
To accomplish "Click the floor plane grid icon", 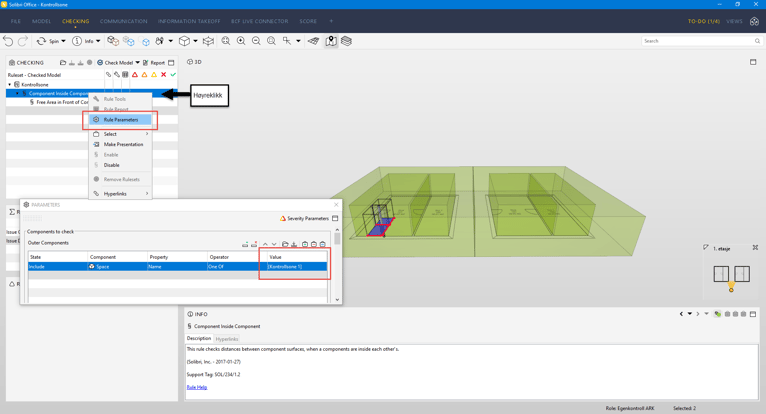I will [x=314, y=41].
